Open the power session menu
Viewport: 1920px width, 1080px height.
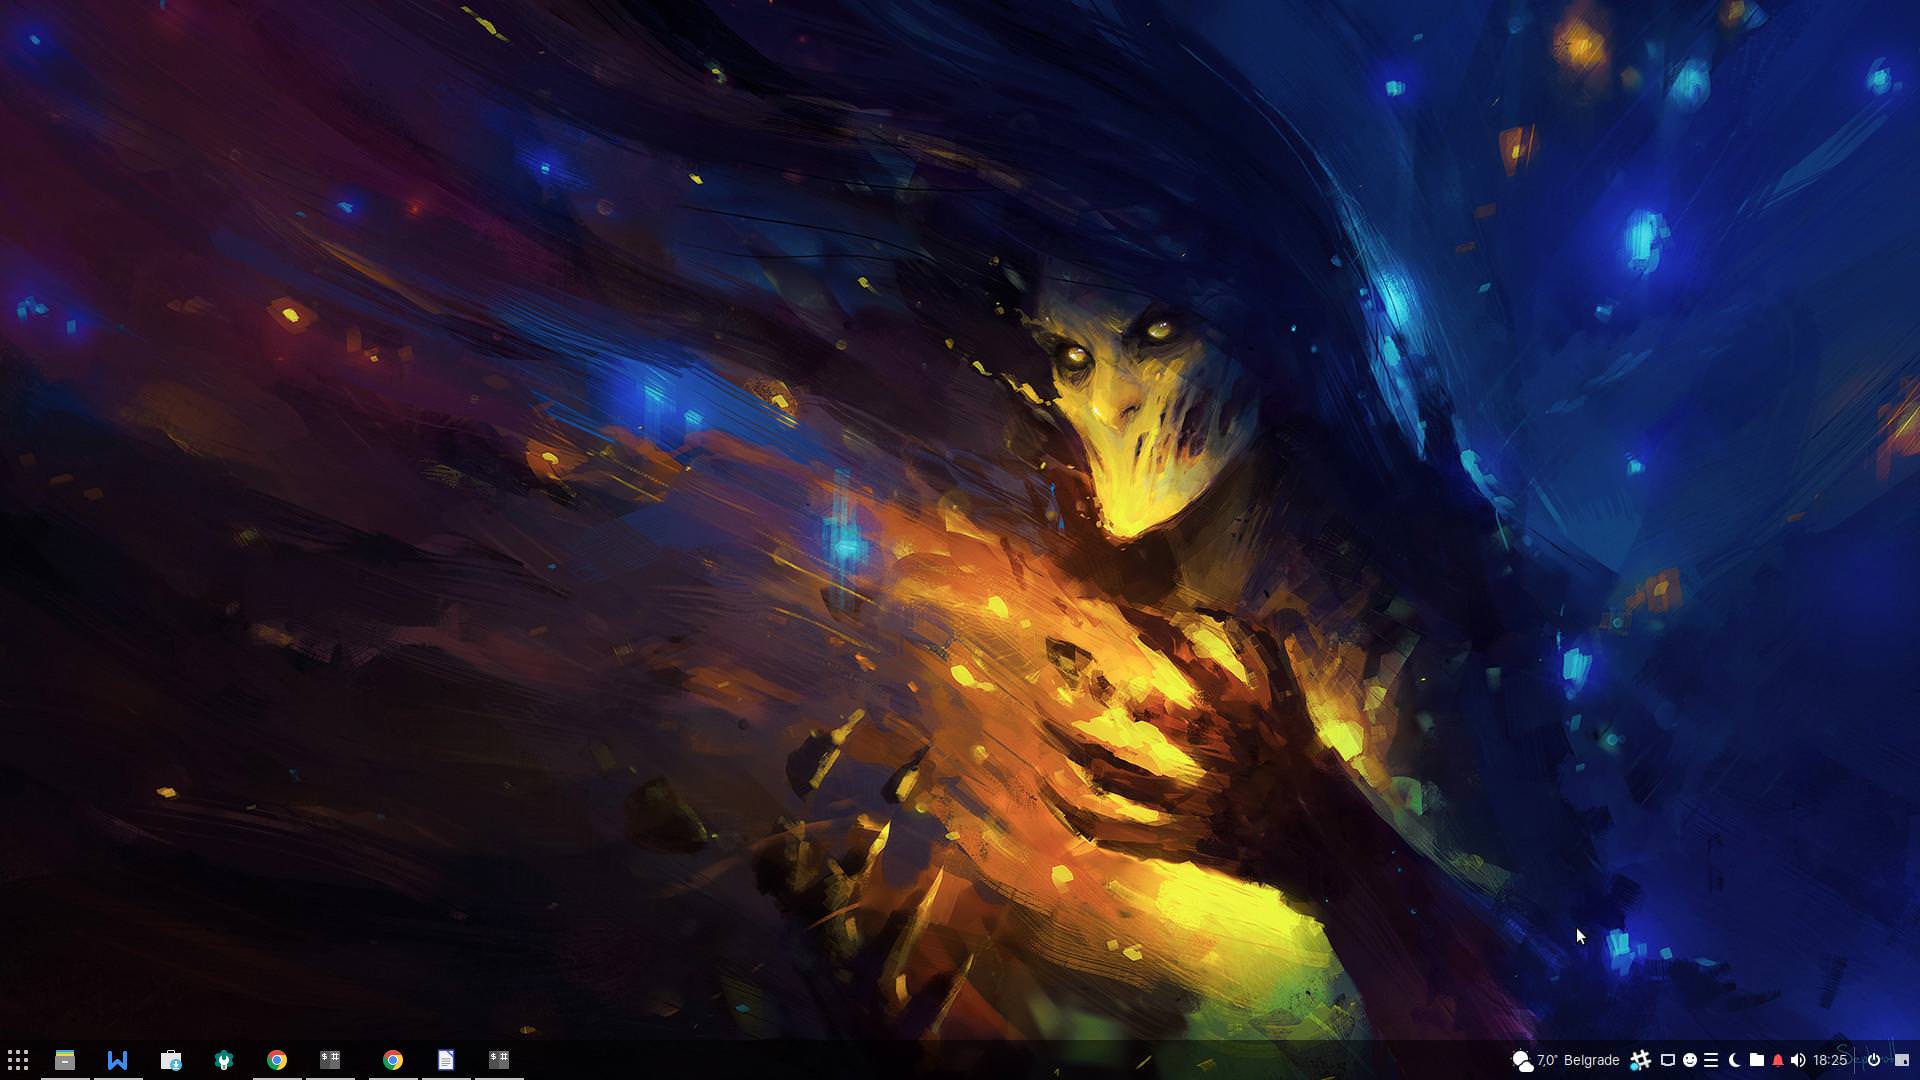(x=1874, y=1060)
